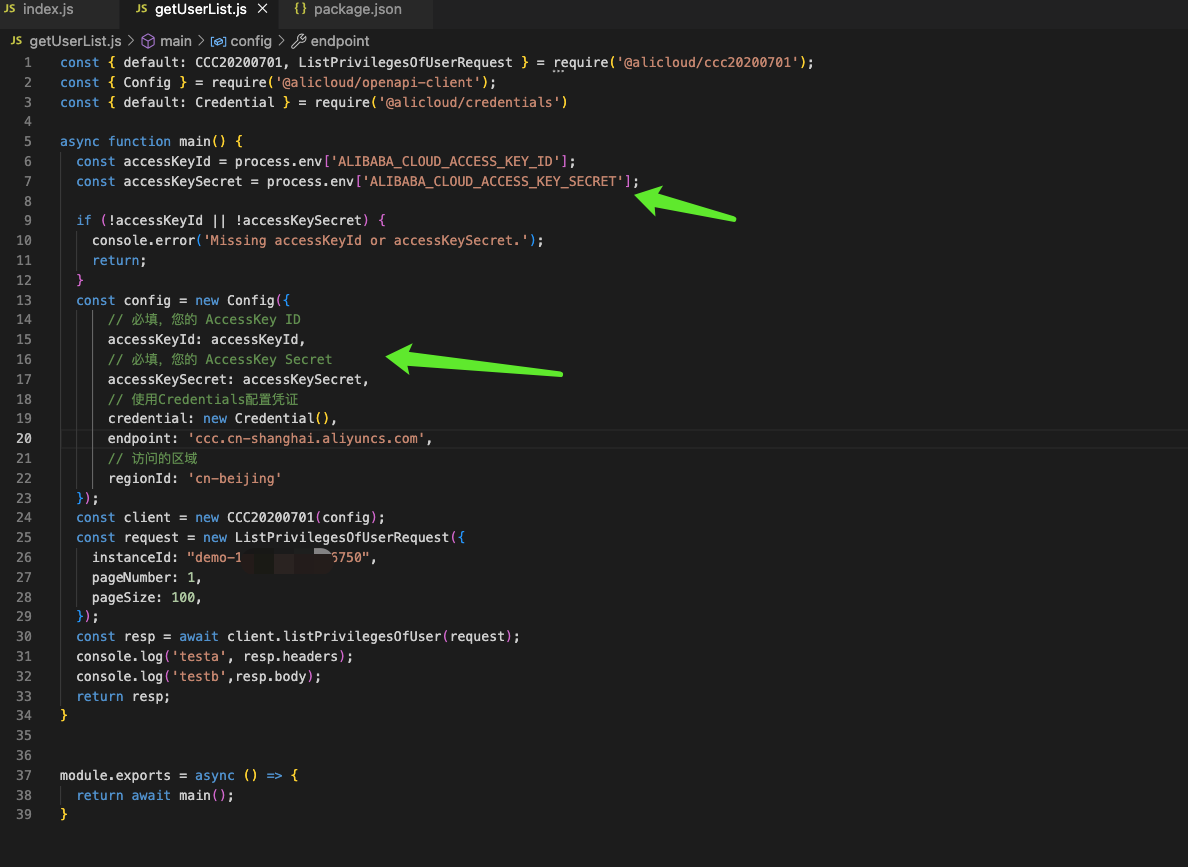Open the config breadcrumb symbol list
Viewport: 1188px width, 867px height.
[251, 41]
